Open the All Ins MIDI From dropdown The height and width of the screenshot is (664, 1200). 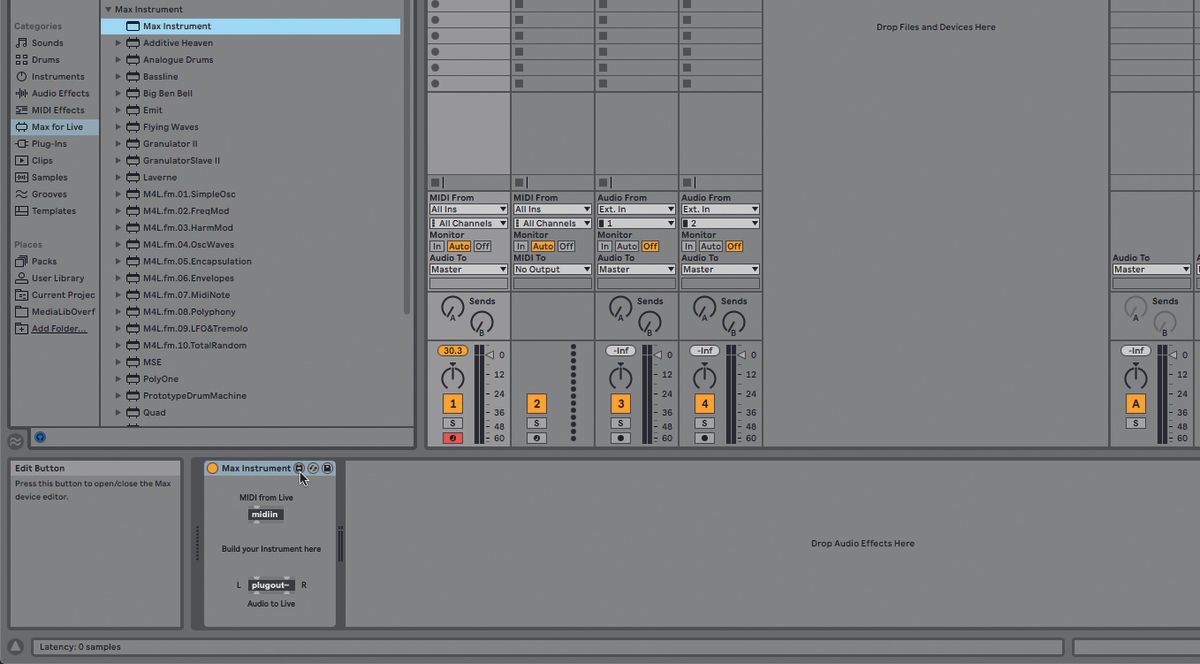coord(467,208)
